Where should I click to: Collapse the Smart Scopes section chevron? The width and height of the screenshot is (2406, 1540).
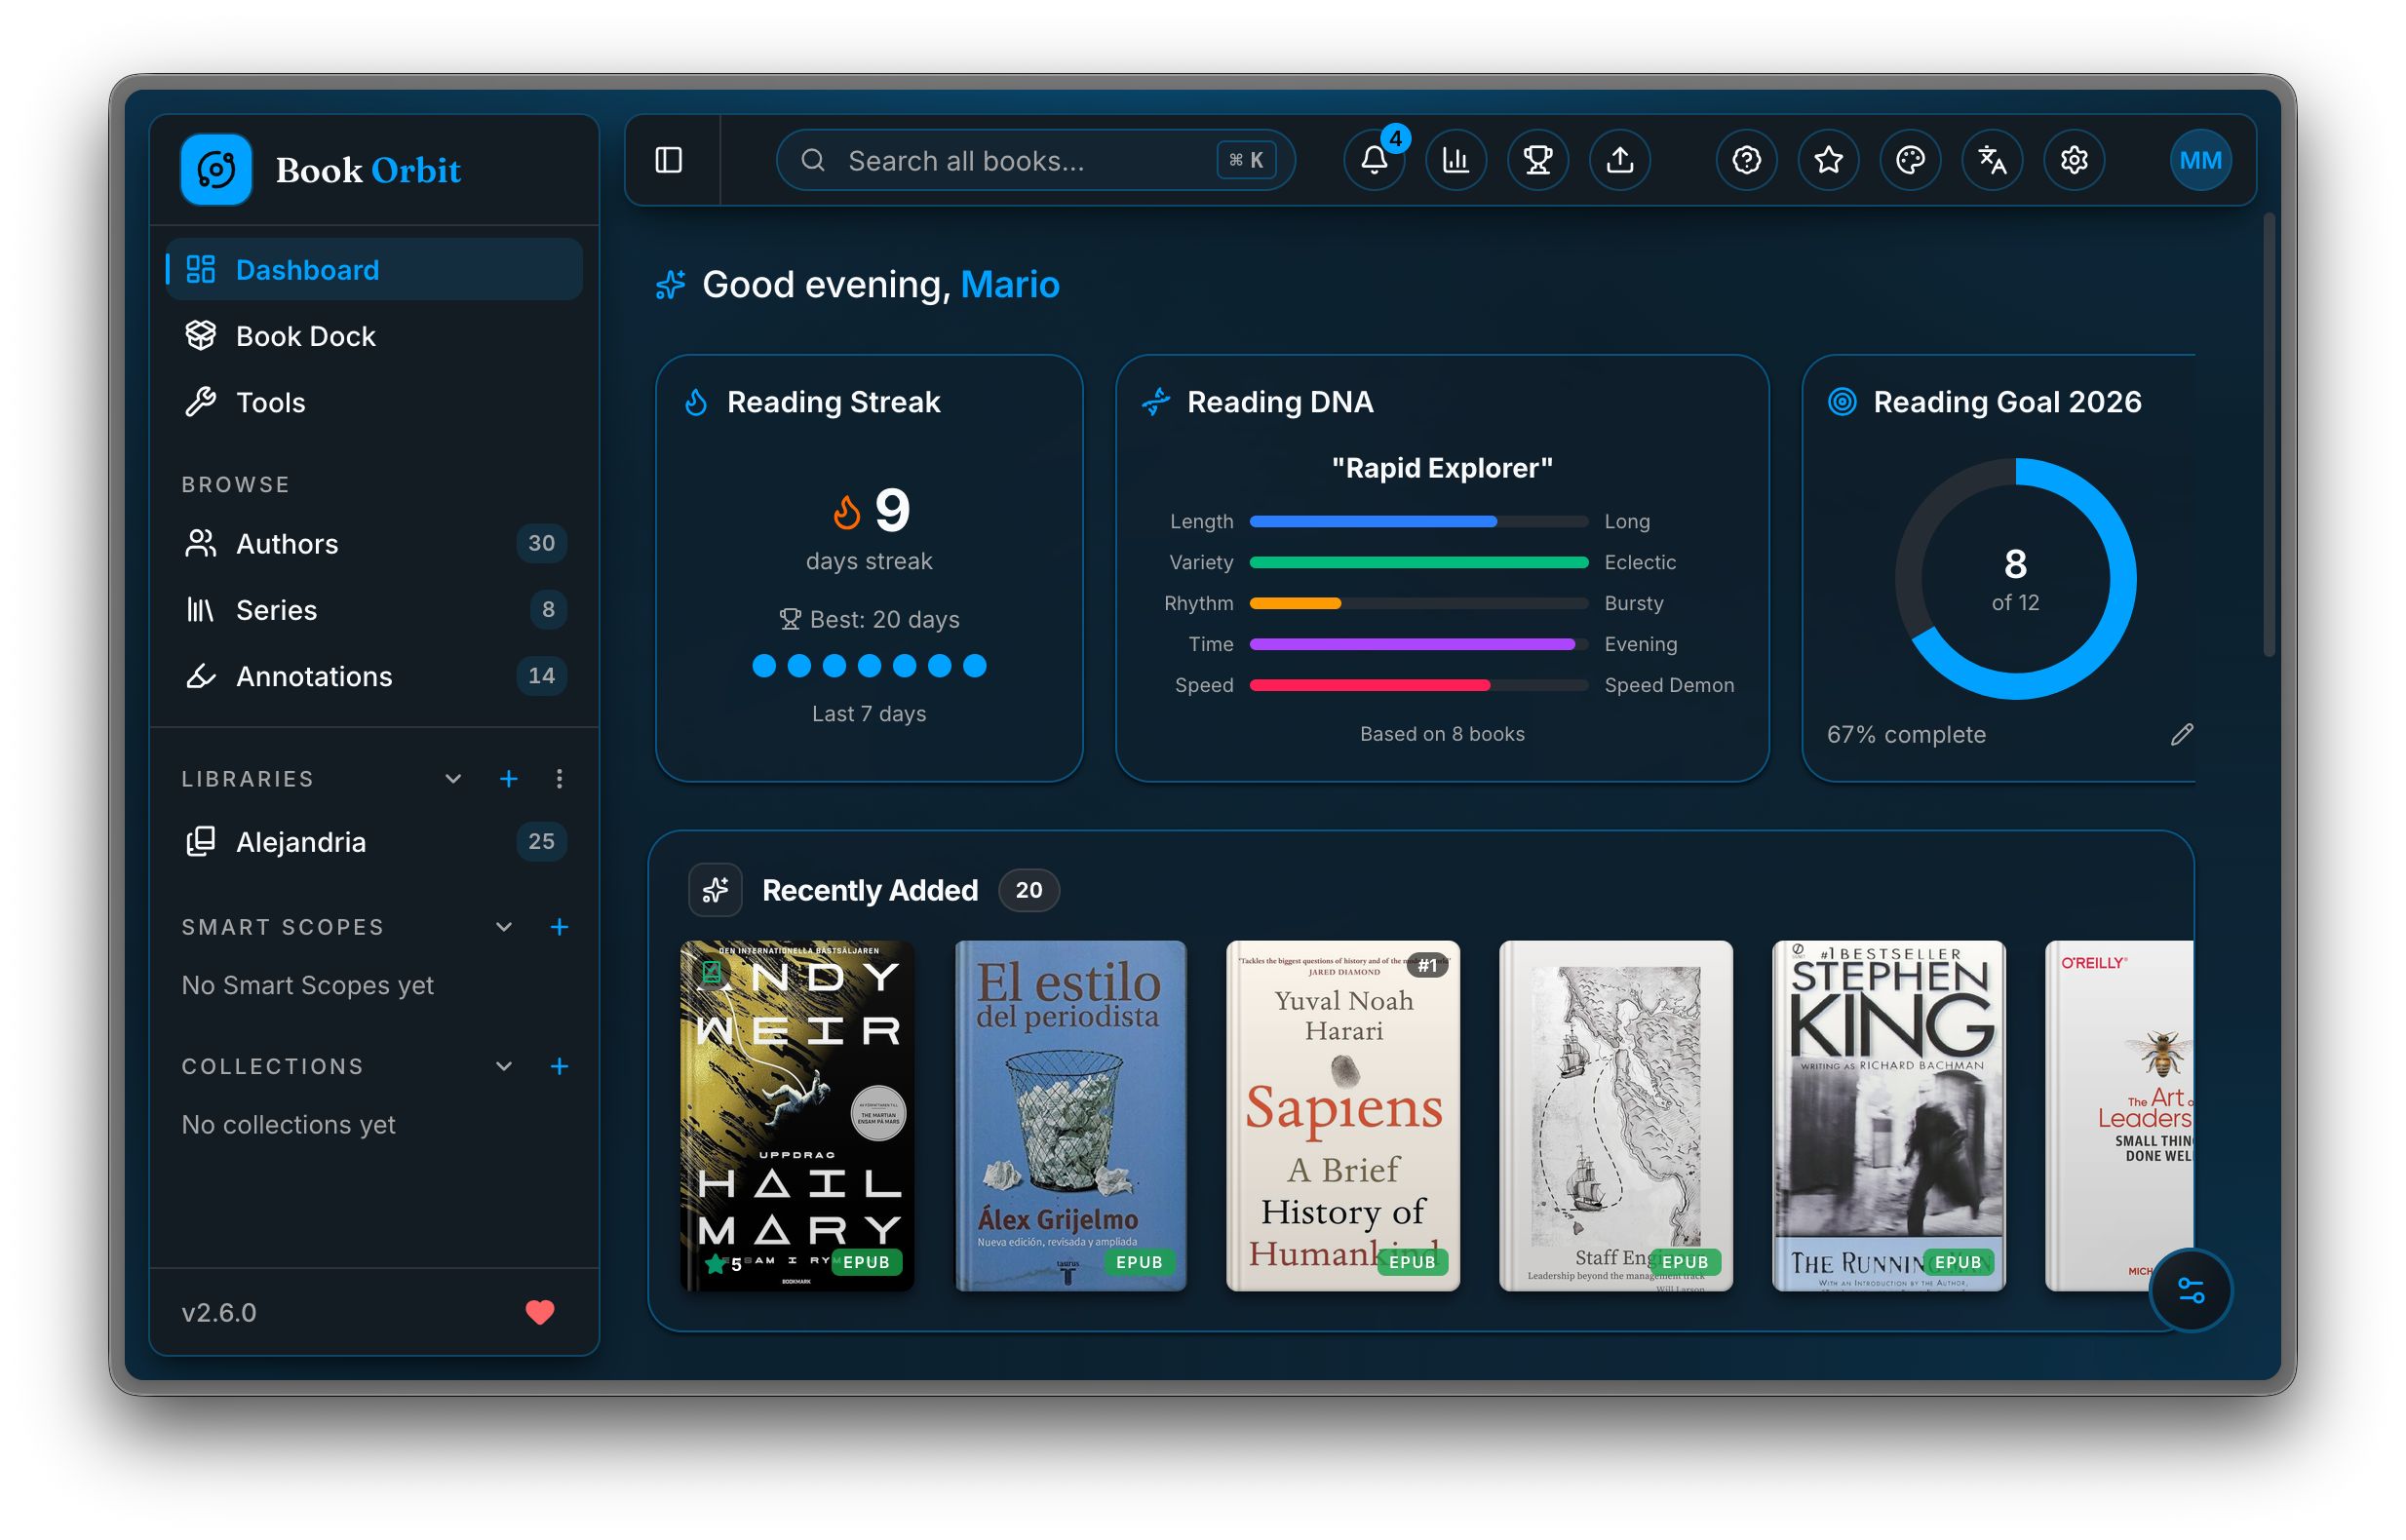tap(504, 927)
